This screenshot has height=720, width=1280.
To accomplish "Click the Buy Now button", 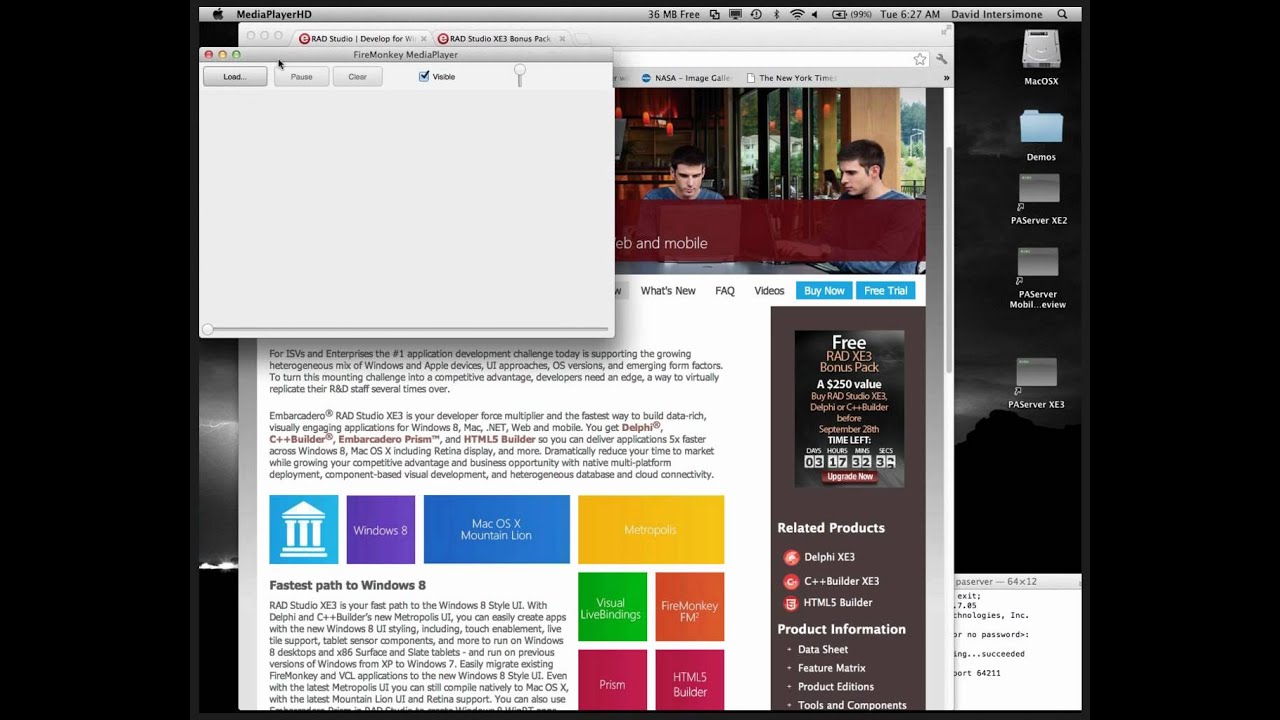I will [x=825, y=291].
